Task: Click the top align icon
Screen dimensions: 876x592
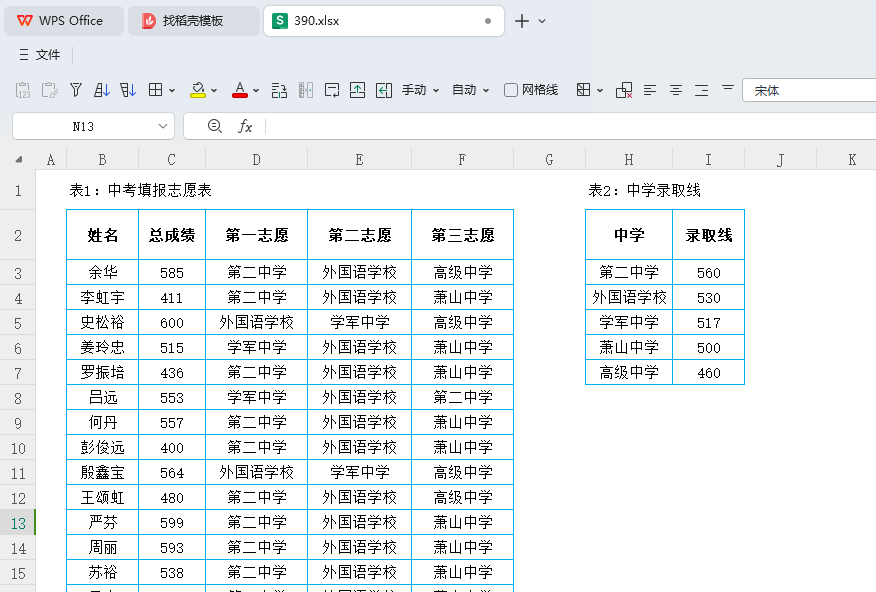Action: coord(727,88)
